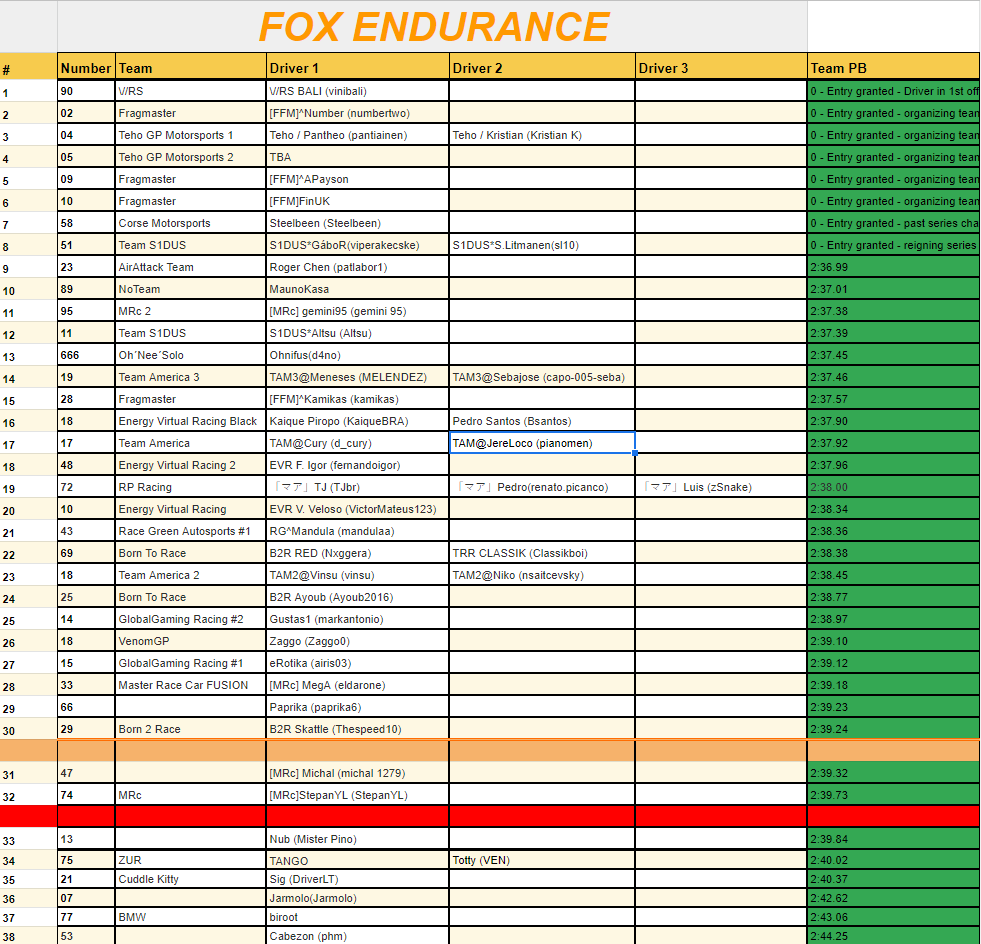
Task: Click cell 'Pedro Santos (Bsantos)'
Action: click(542, 421)
